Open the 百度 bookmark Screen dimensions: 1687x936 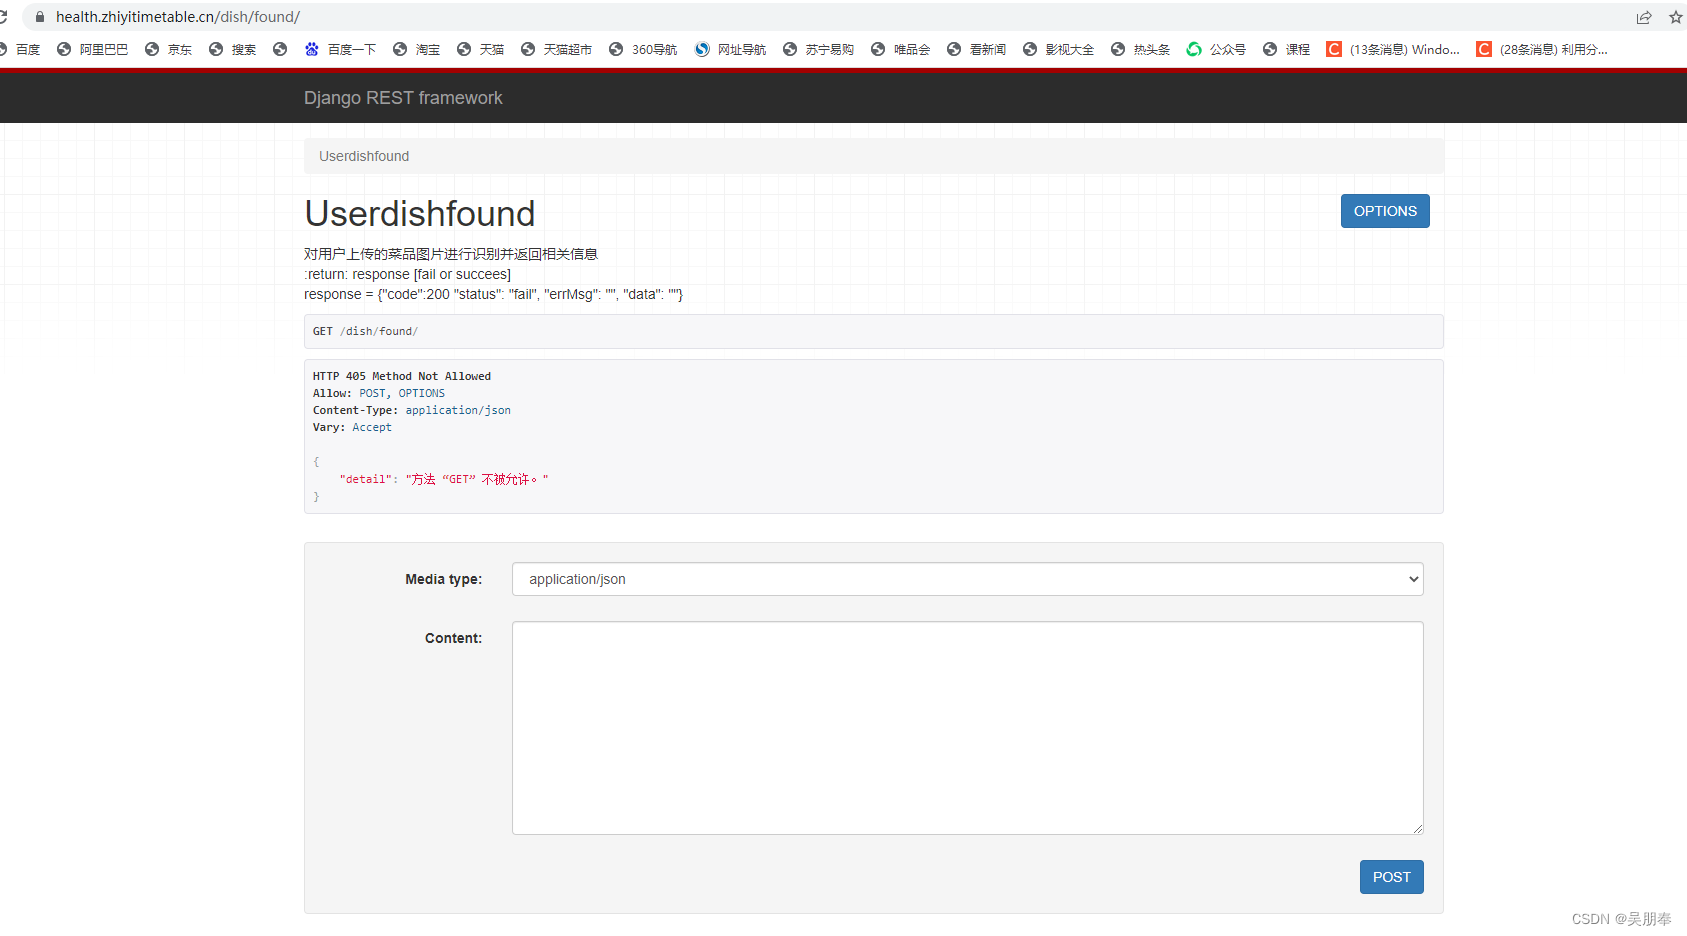point(20,49)
